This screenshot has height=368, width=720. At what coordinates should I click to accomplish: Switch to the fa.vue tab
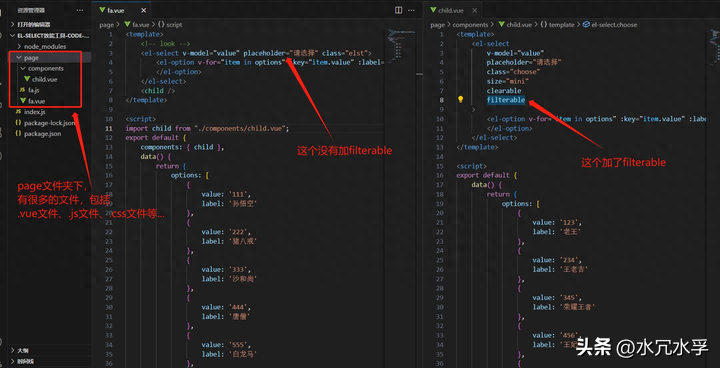(116, 10)
